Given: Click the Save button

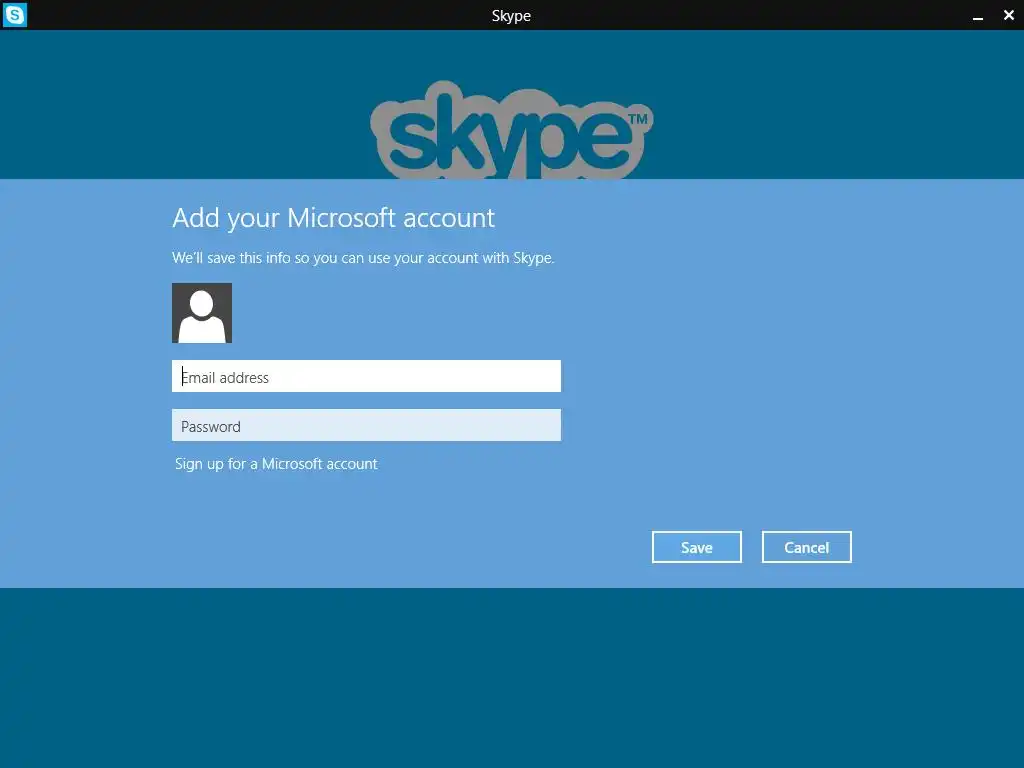Looking at the screenshot, I should [x=697, y=547].
